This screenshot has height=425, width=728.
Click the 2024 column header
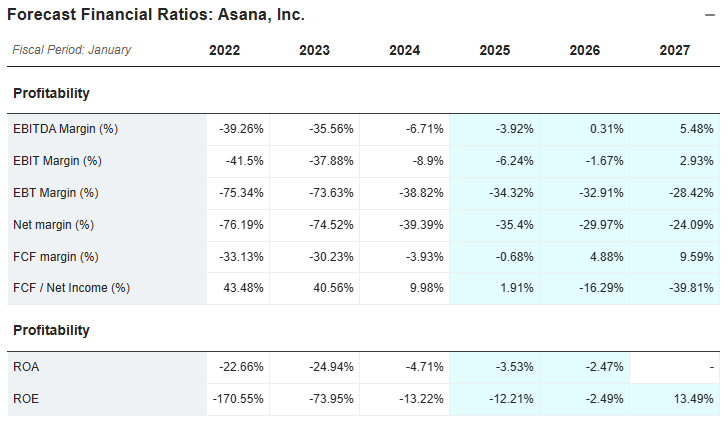[404, 50]
